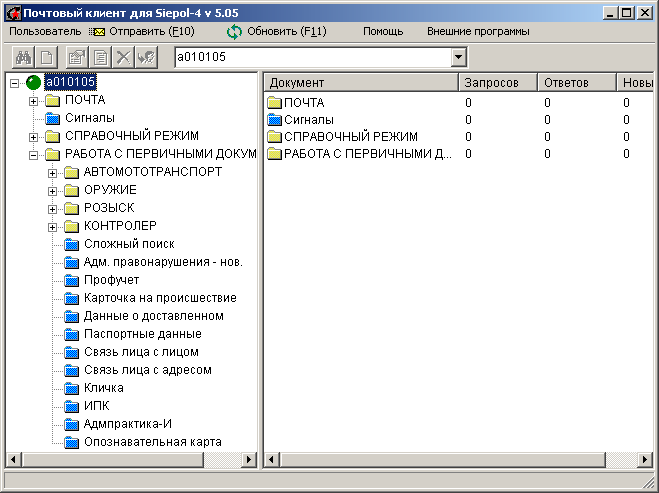Expand the АВТОМОТОТРАНСПОРТ folder
659x493 pixels.
click(52, 173)
